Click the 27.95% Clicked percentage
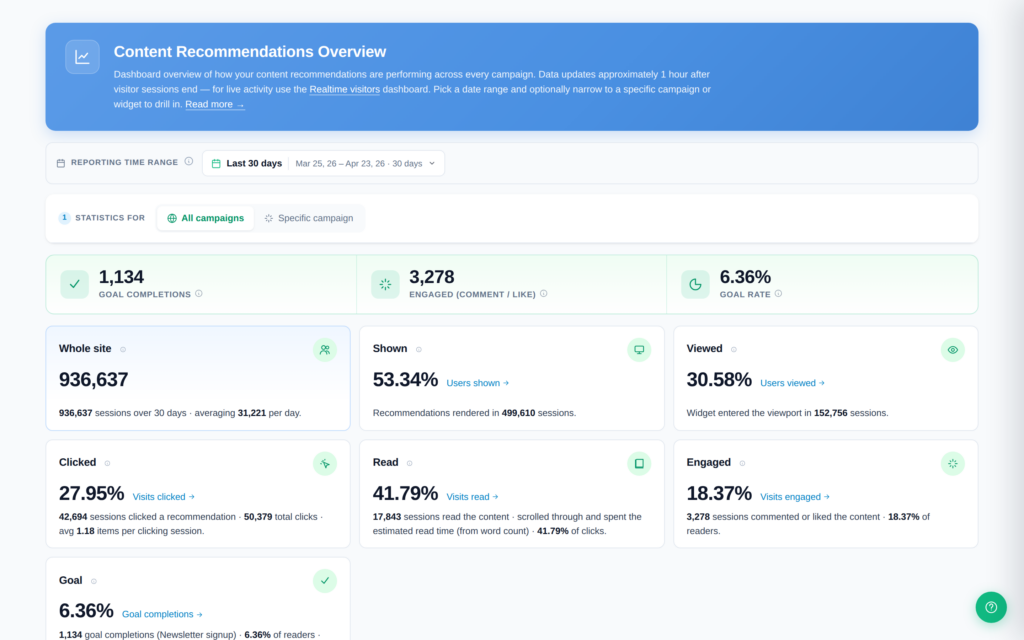 [x=91, y=493]
